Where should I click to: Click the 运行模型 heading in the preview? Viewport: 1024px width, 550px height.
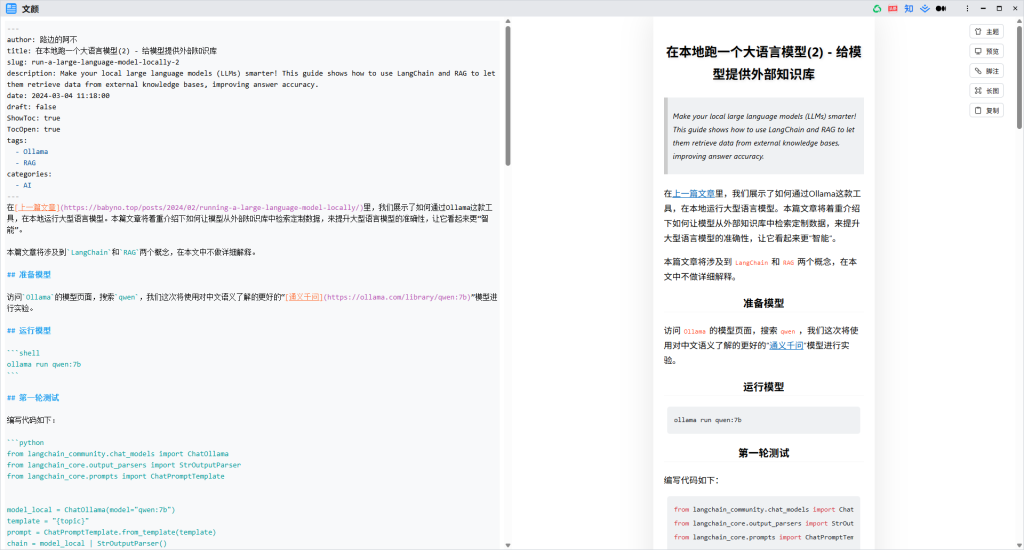(x=763, y=387)
